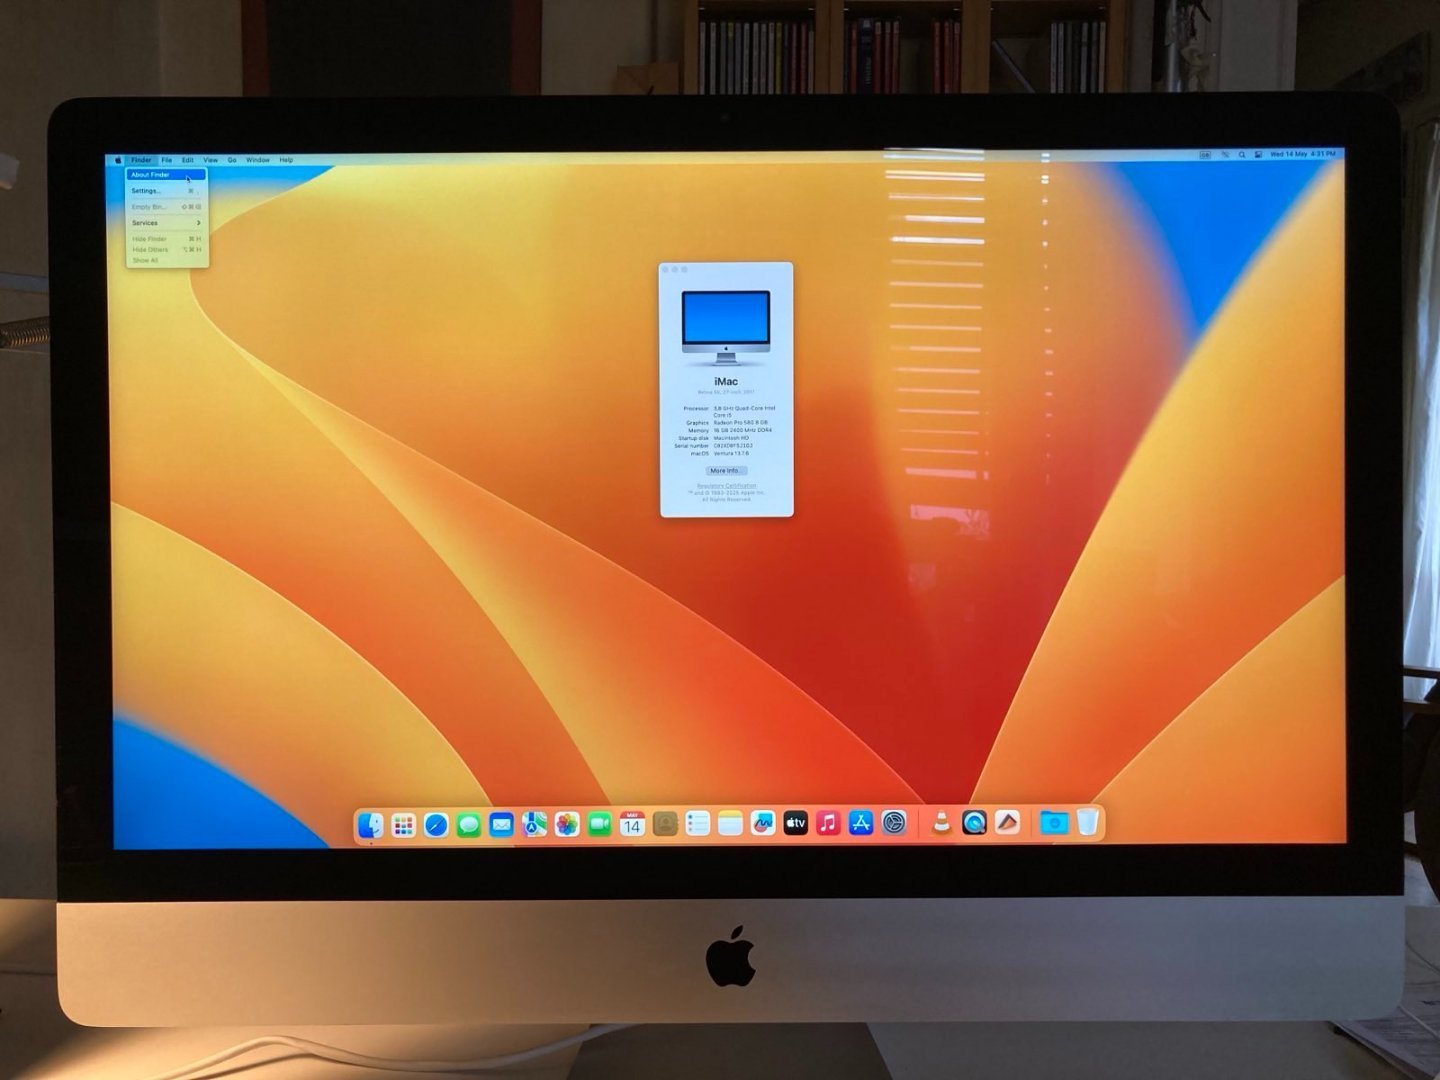This screenshot has height=1080, width=1440.
Task: Open Spotlight search in menu bar
Action: 1242,155
